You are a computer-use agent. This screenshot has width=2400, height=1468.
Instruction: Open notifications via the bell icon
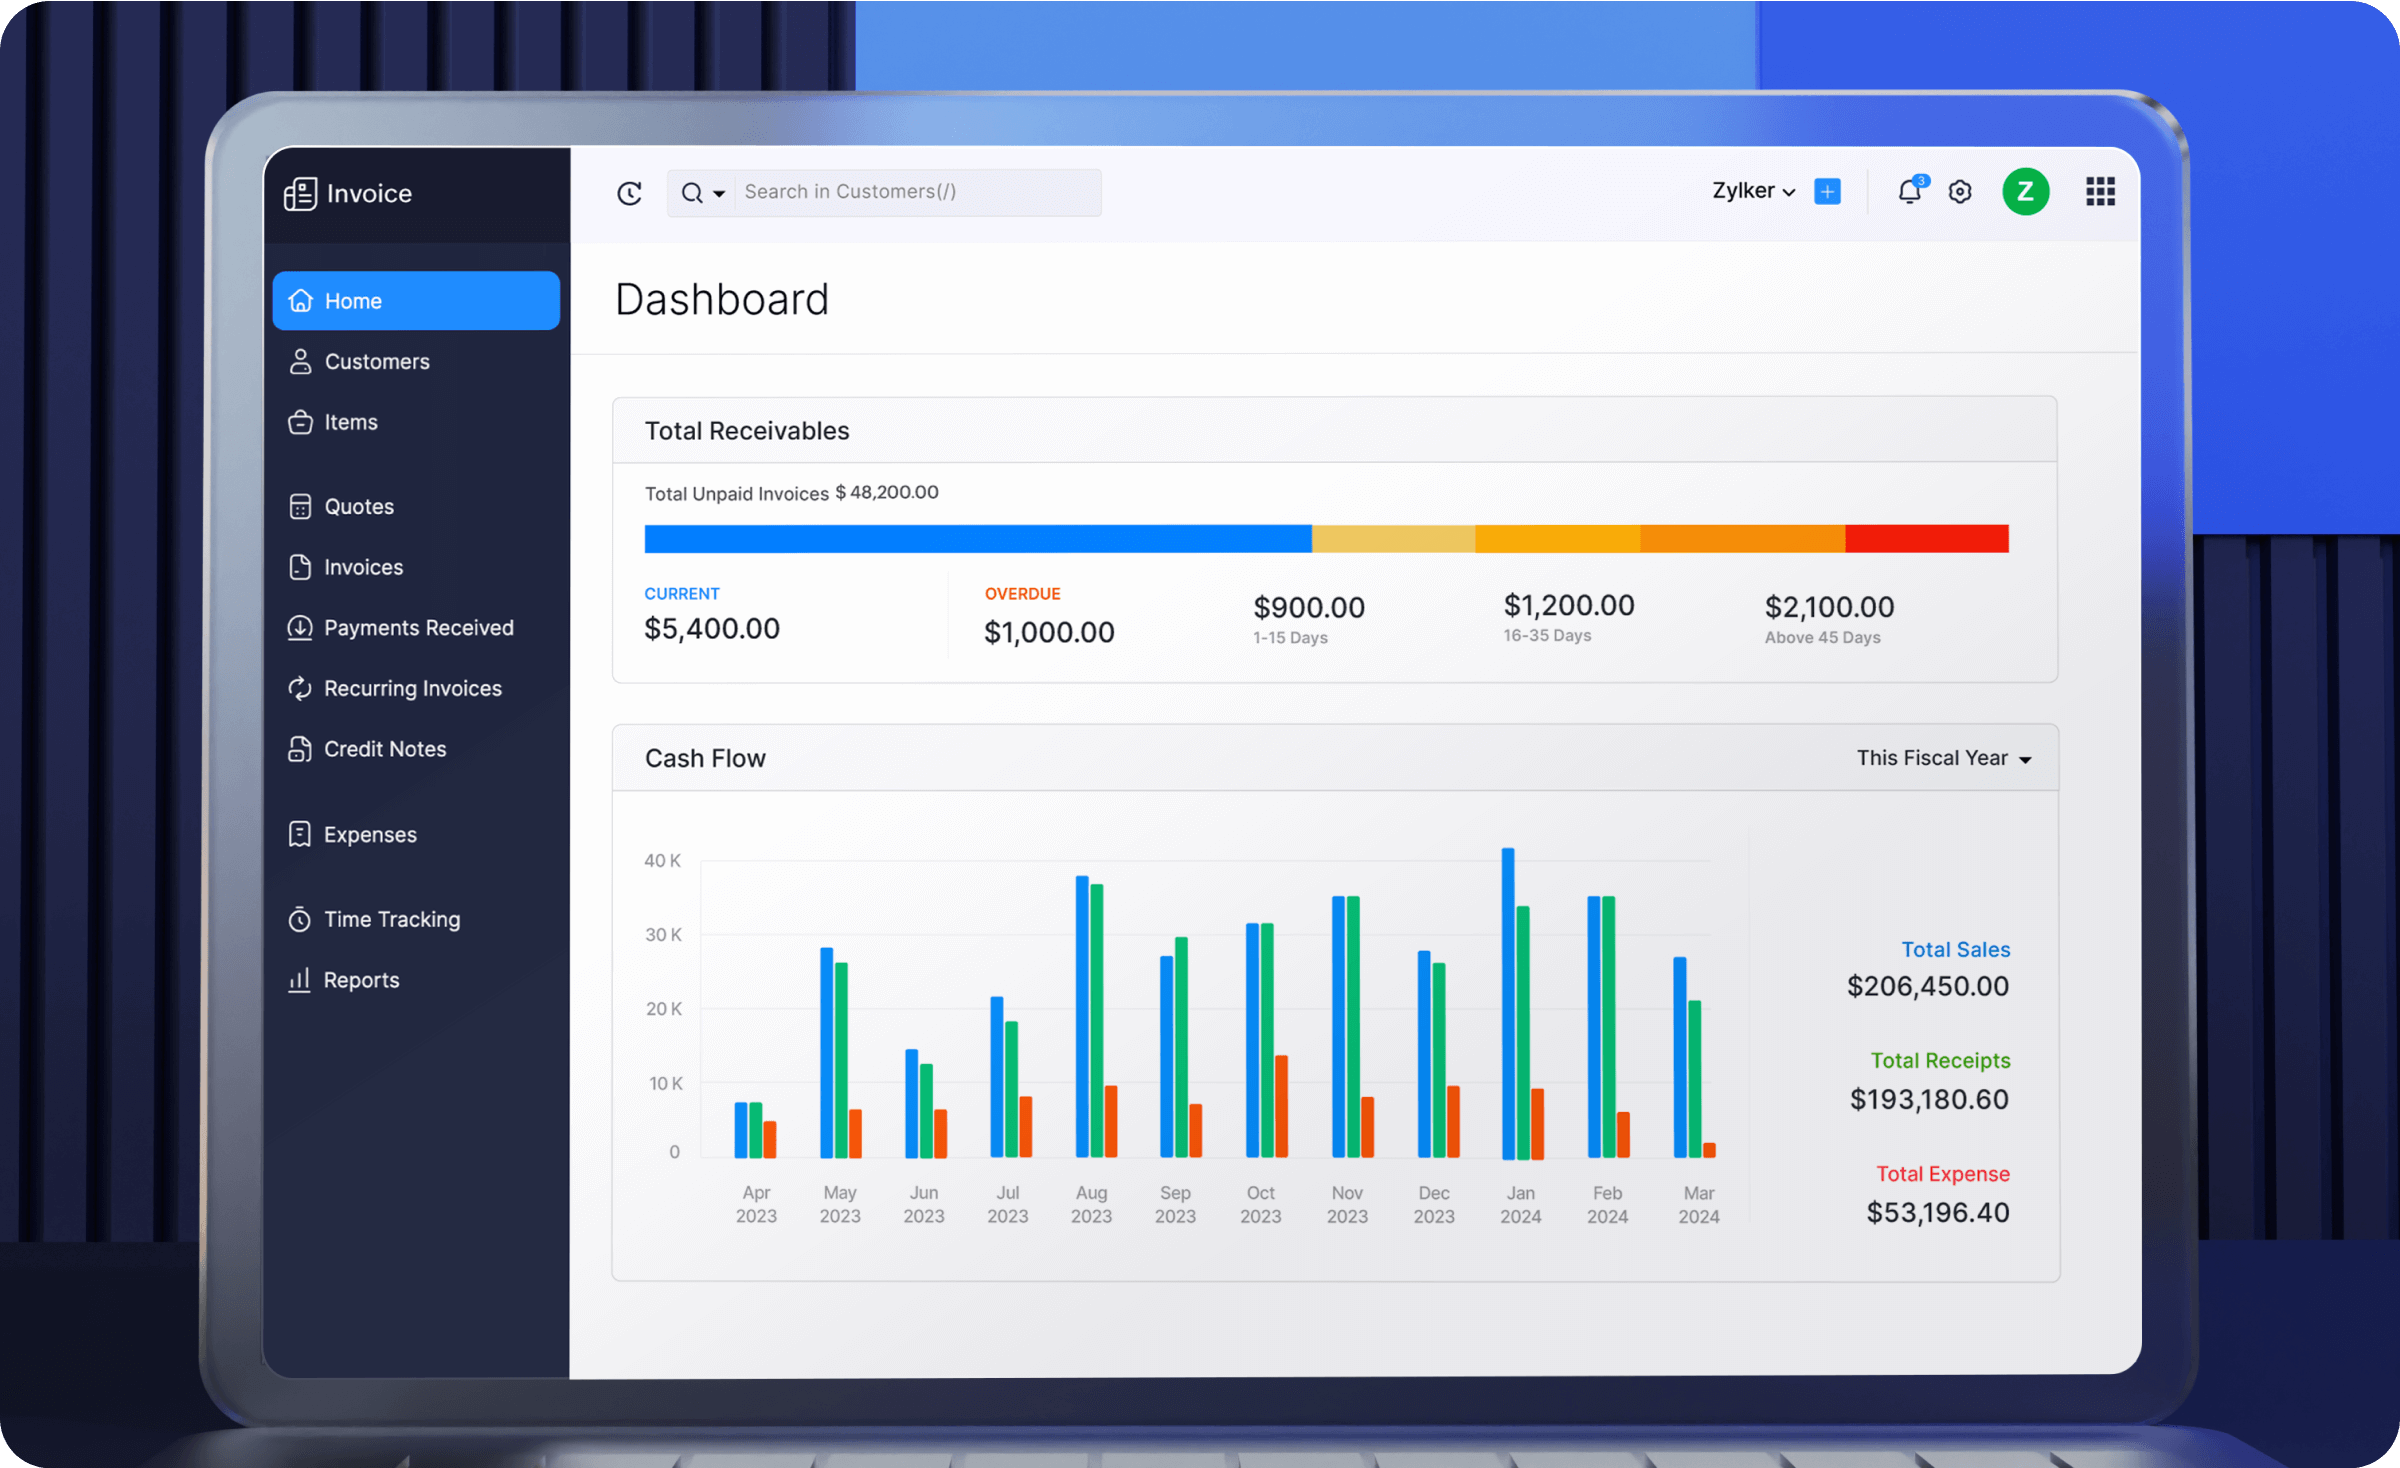pyautogui.click(x=1909, y=191)
